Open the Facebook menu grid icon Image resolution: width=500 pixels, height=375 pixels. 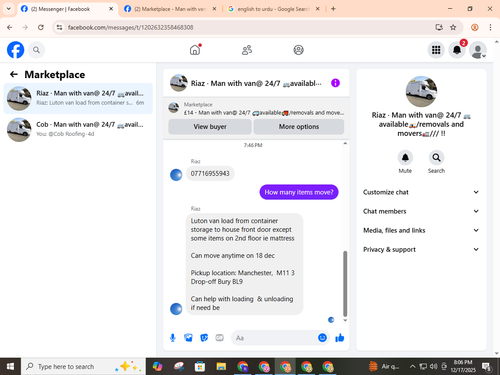pyautogui.click(x=436, y=50)
